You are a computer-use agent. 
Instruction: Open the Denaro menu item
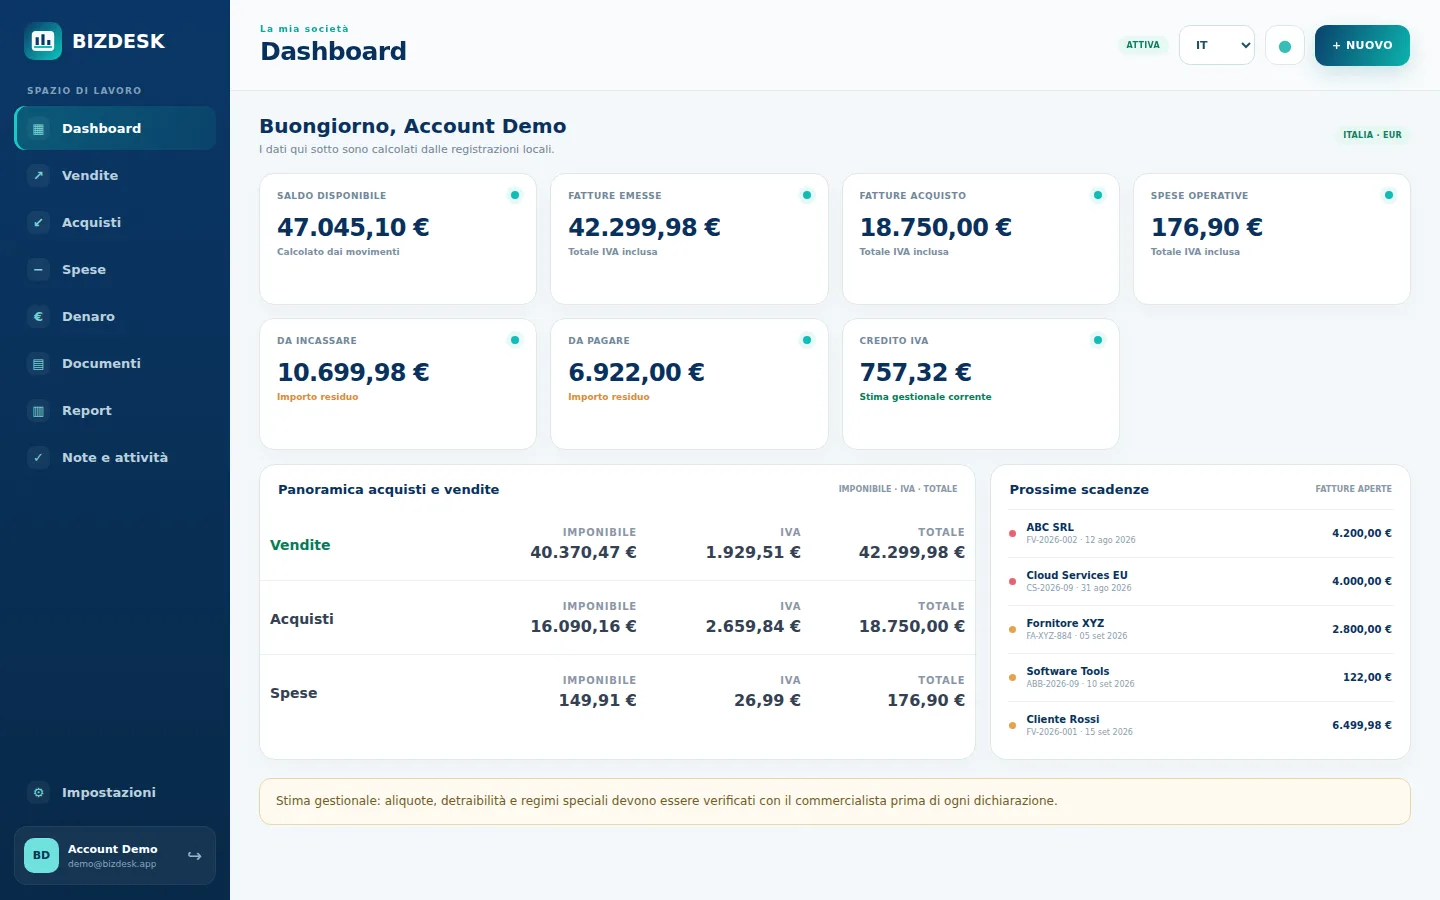[x=115, y=316]
